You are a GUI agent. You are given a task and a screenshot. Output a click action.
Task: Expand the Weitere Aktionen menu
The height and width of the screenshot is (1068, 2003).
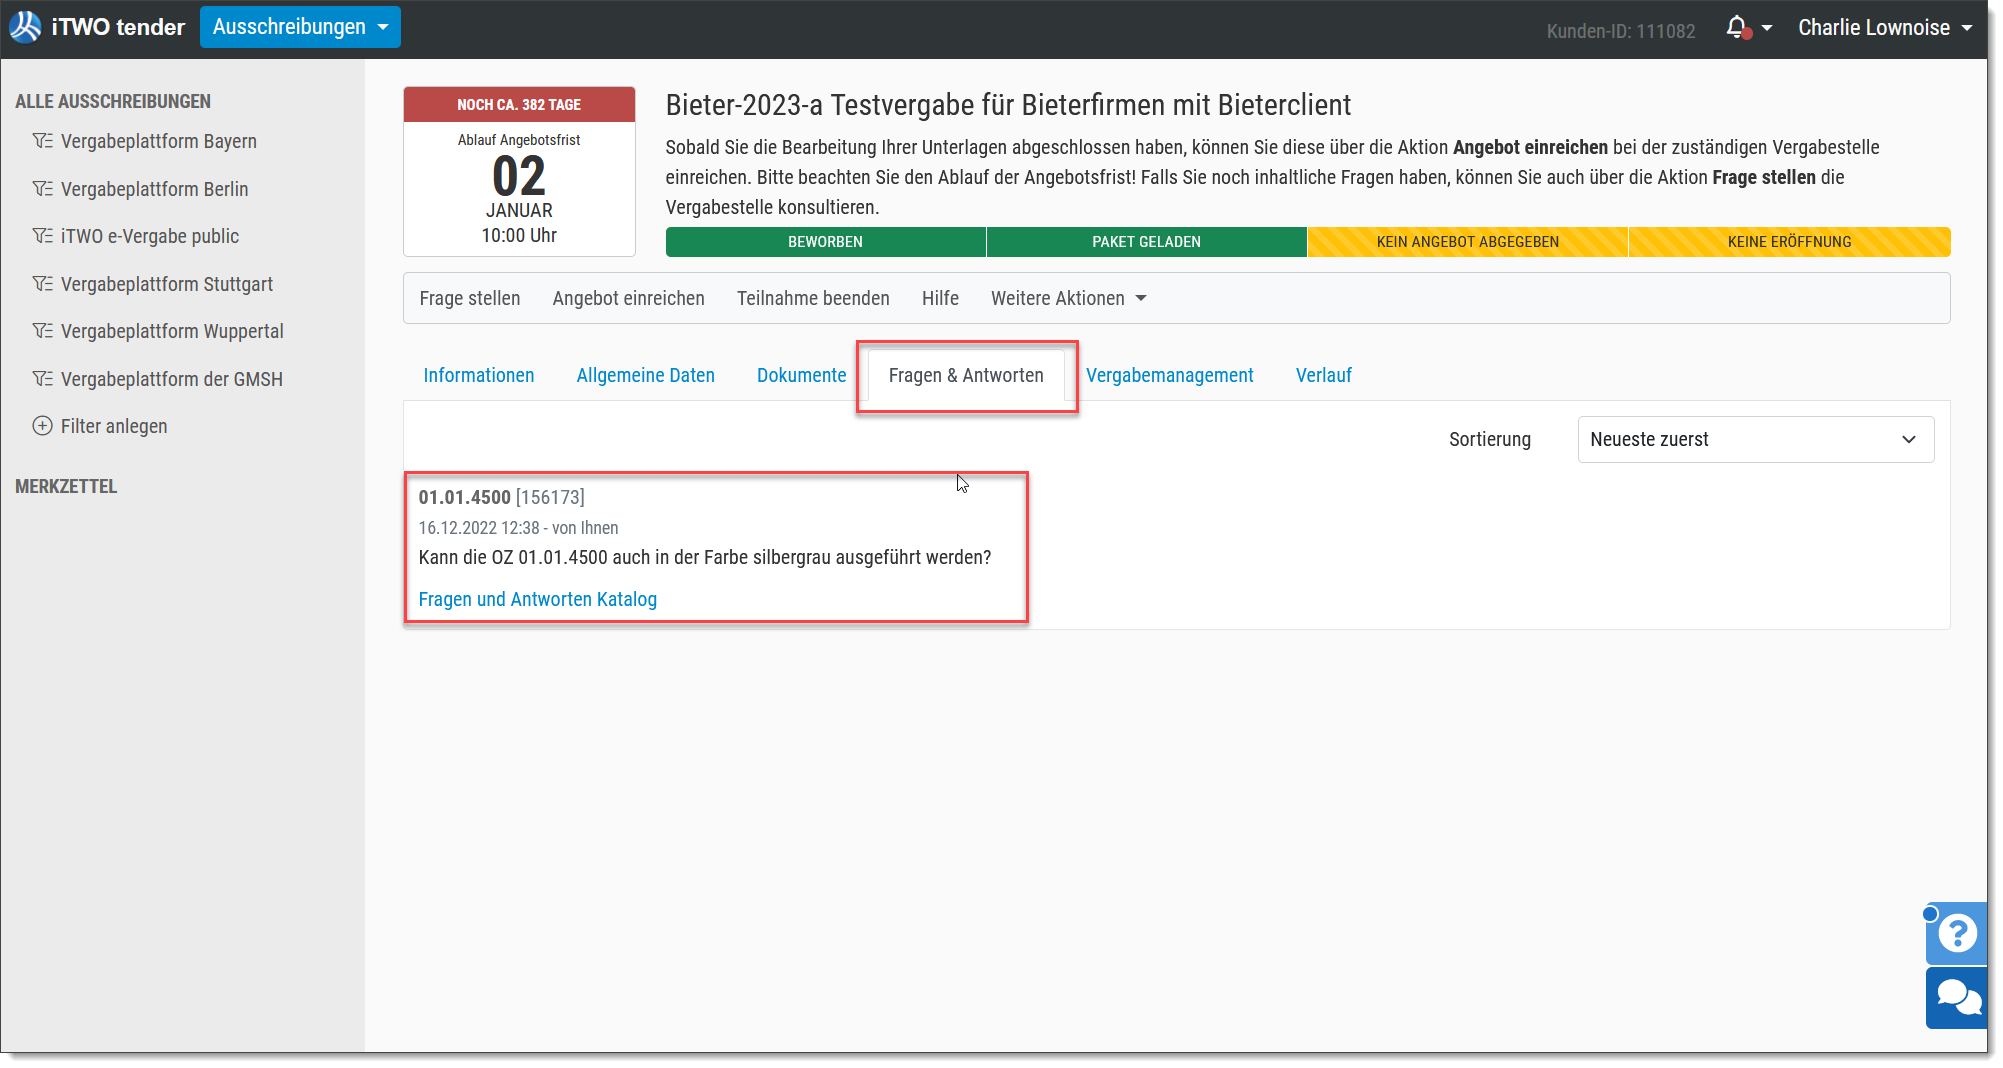click(x=1068, y=298)
